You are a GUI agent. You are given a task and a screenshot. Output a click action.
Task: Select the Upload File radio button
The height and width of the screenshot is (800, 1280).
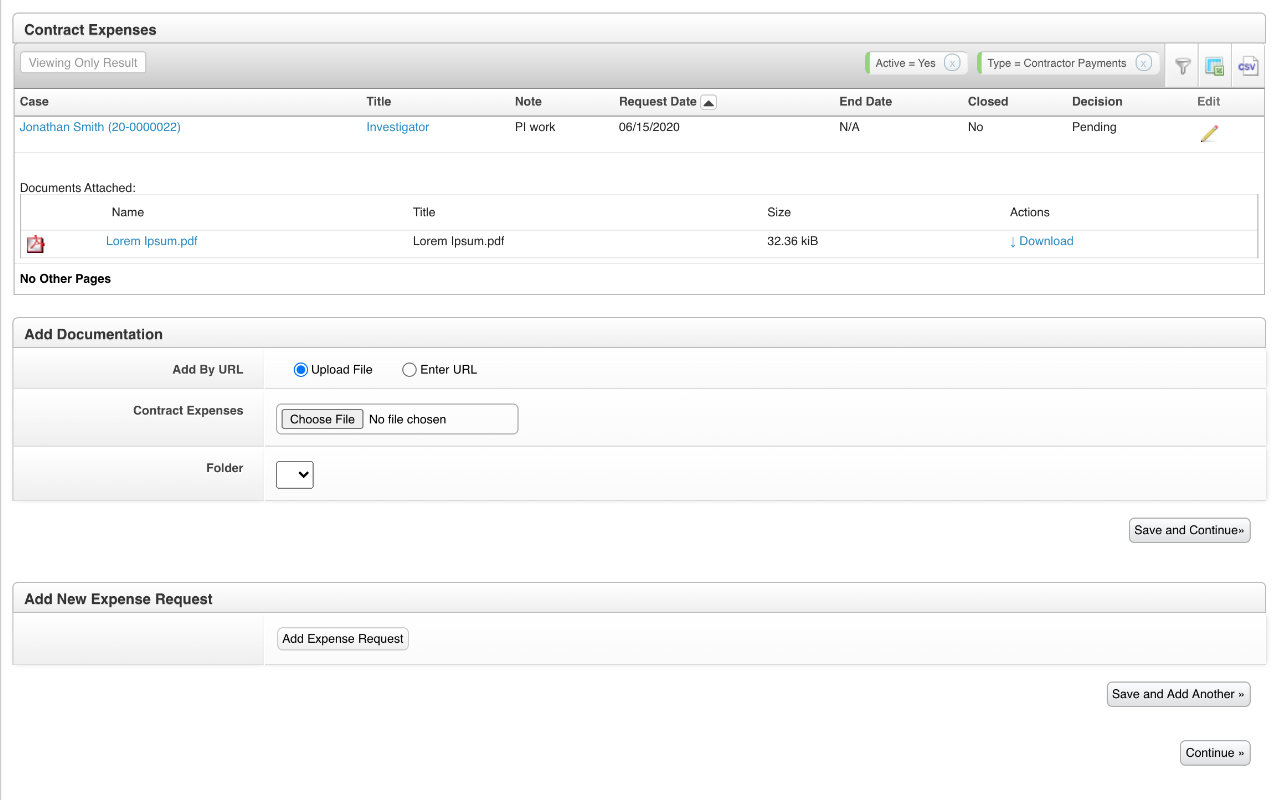coord(300,370)
